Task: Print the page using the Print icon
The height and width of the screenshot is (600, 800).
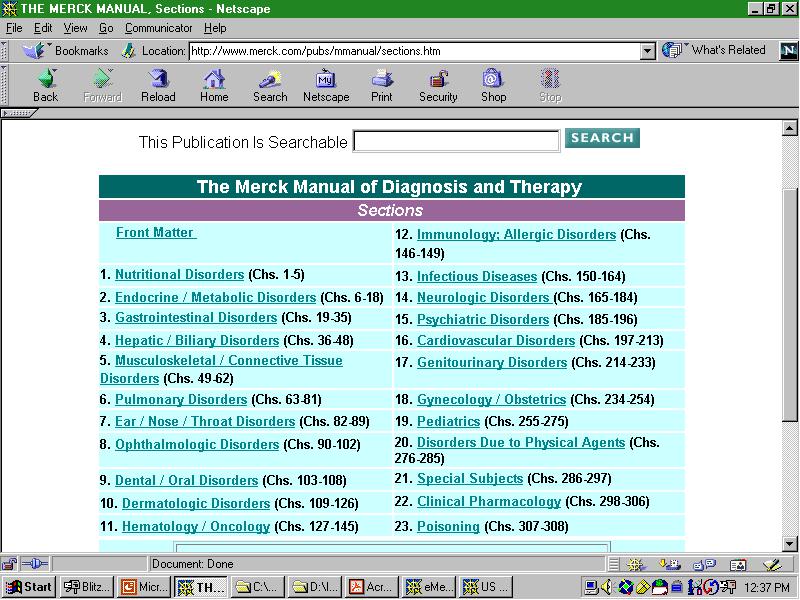Action: tap(382, 85)
